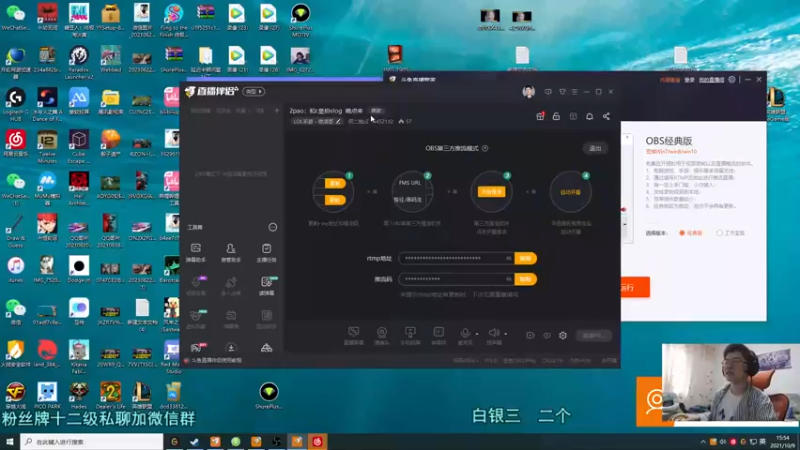
Task: Expand the microphone options arrow
Action: click(477, 334)
